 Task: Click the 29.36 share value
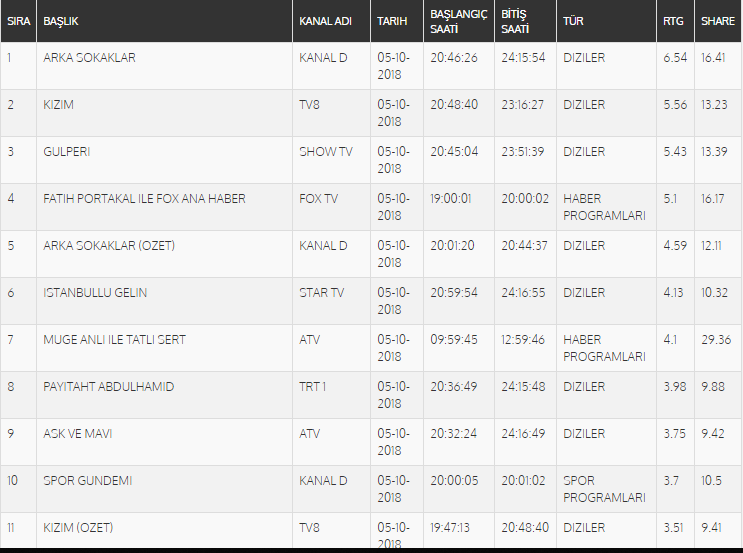tap(716, 339)
